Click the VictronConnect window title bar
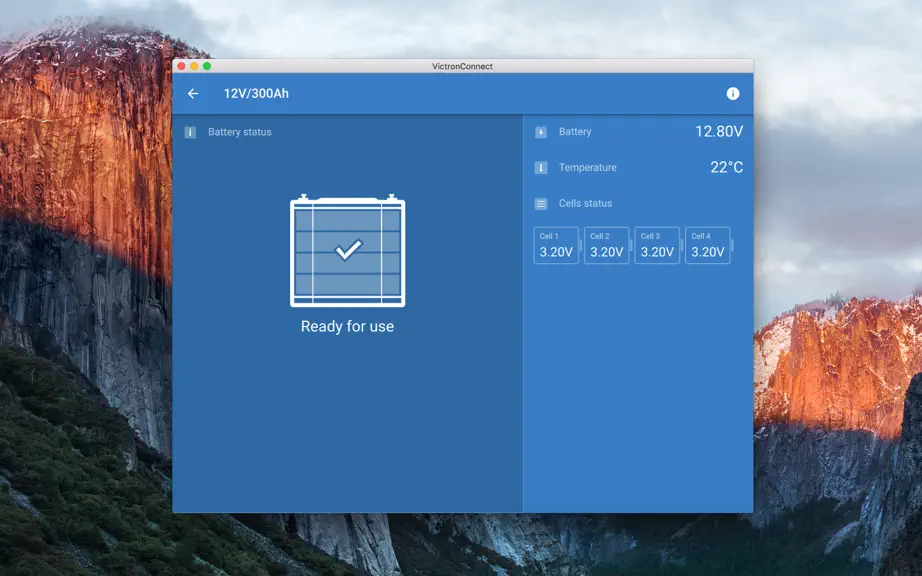This screenshot has width=922, height=576. (x=463, y=66)
